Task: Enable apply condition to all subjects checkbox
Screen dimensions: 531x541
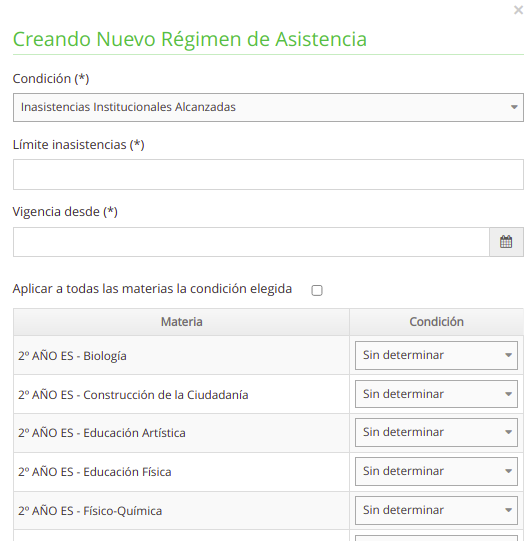Action: pos(317,290)
